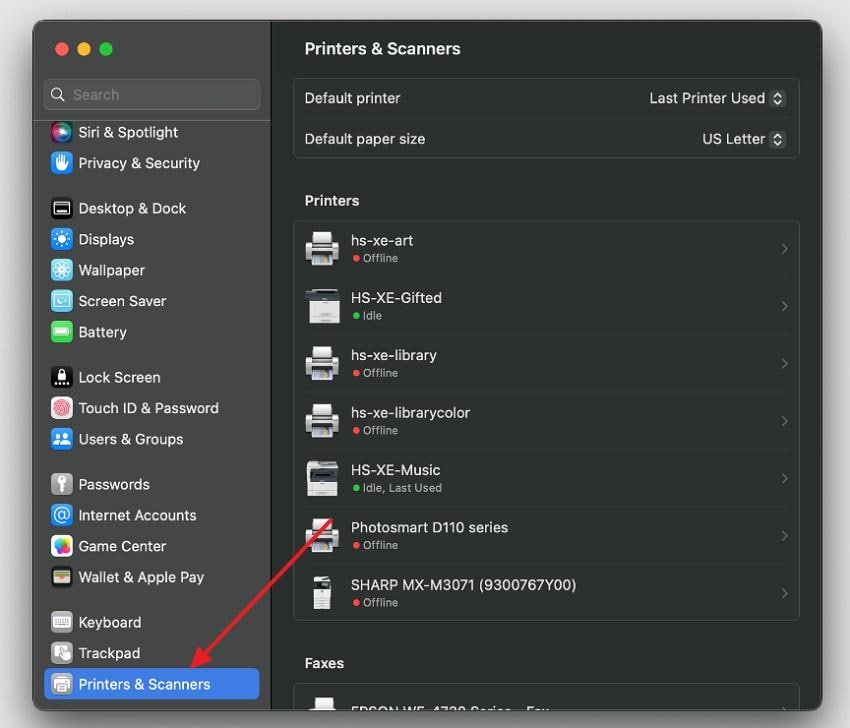Click the Wallpaper flower icon

pos(61,270)
